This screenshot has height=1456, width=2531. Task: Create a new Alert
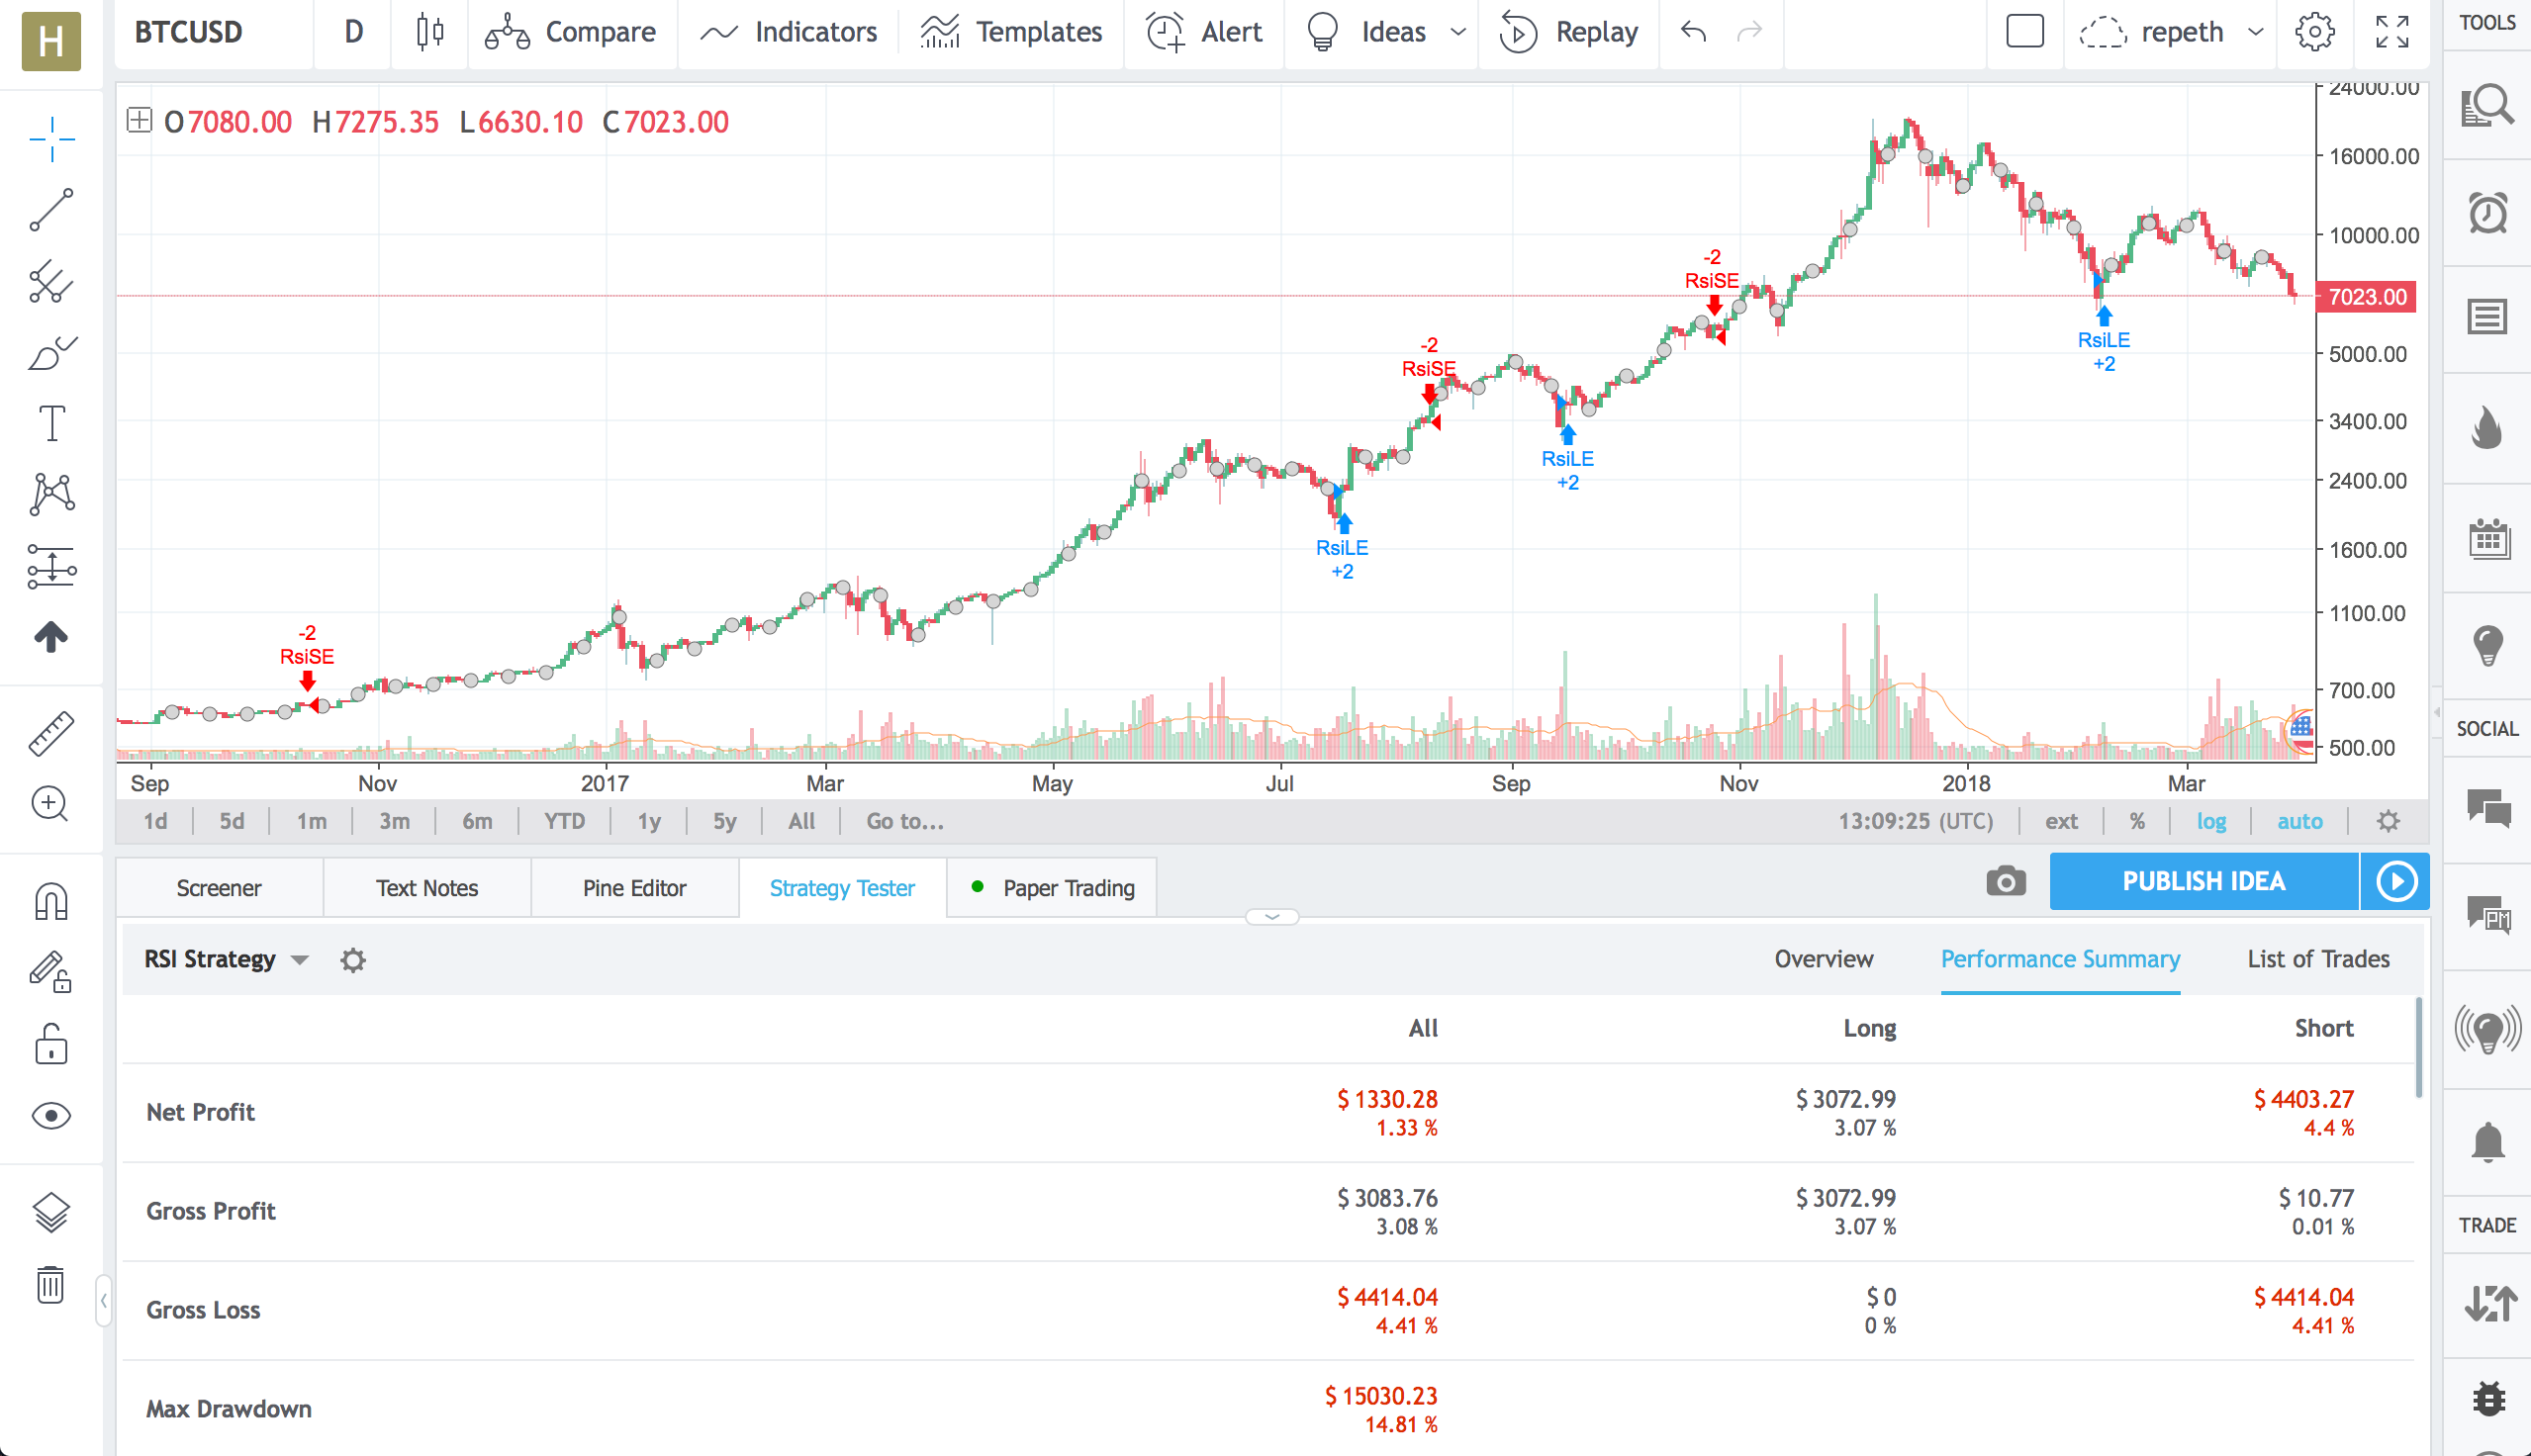[x=1205, y=32]
